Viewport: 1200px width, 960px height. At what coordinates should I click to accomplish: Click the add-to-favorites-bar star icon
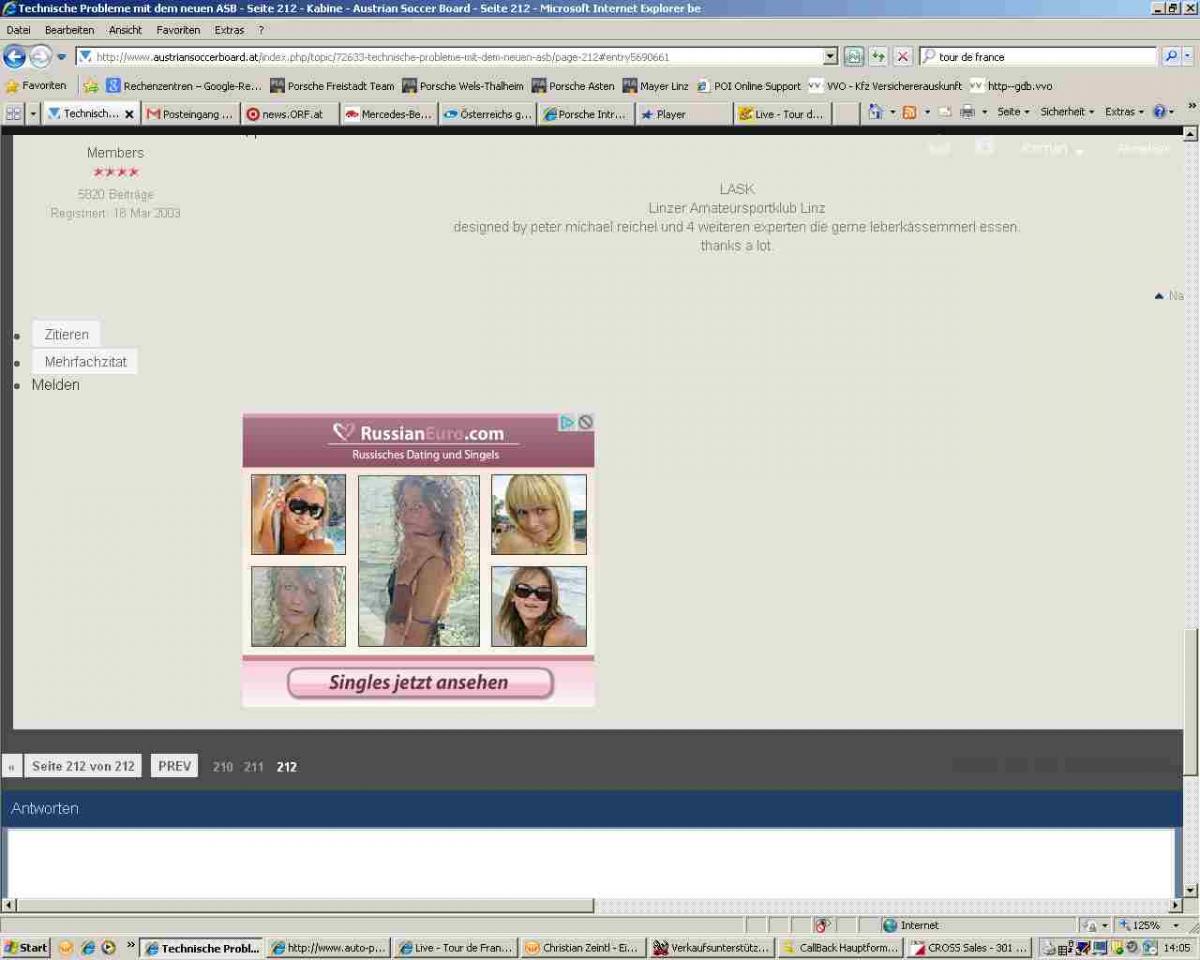(90, 86)
